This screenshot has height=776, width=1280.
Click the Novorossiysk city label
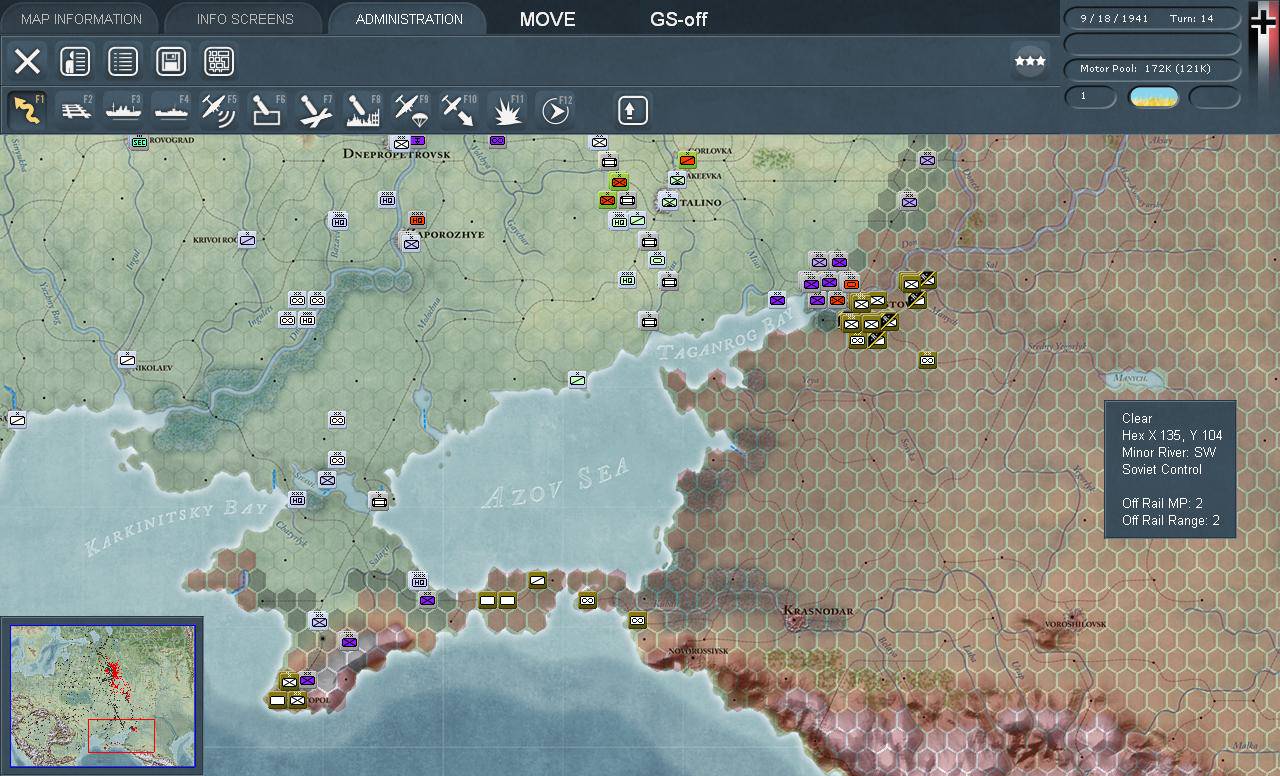[698, 651]
